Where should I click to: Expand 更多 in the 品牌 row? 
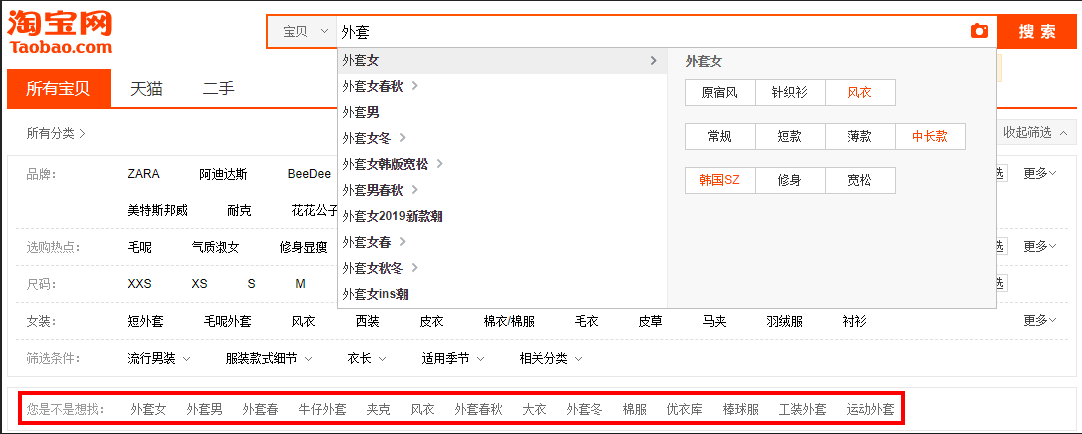click(1040, 174)
